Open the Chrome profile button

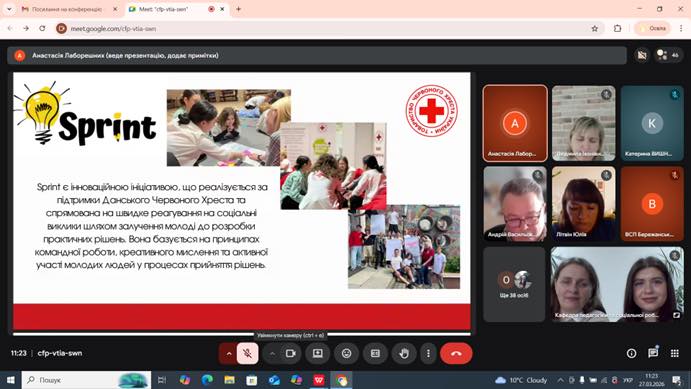[x=652, y=28]
